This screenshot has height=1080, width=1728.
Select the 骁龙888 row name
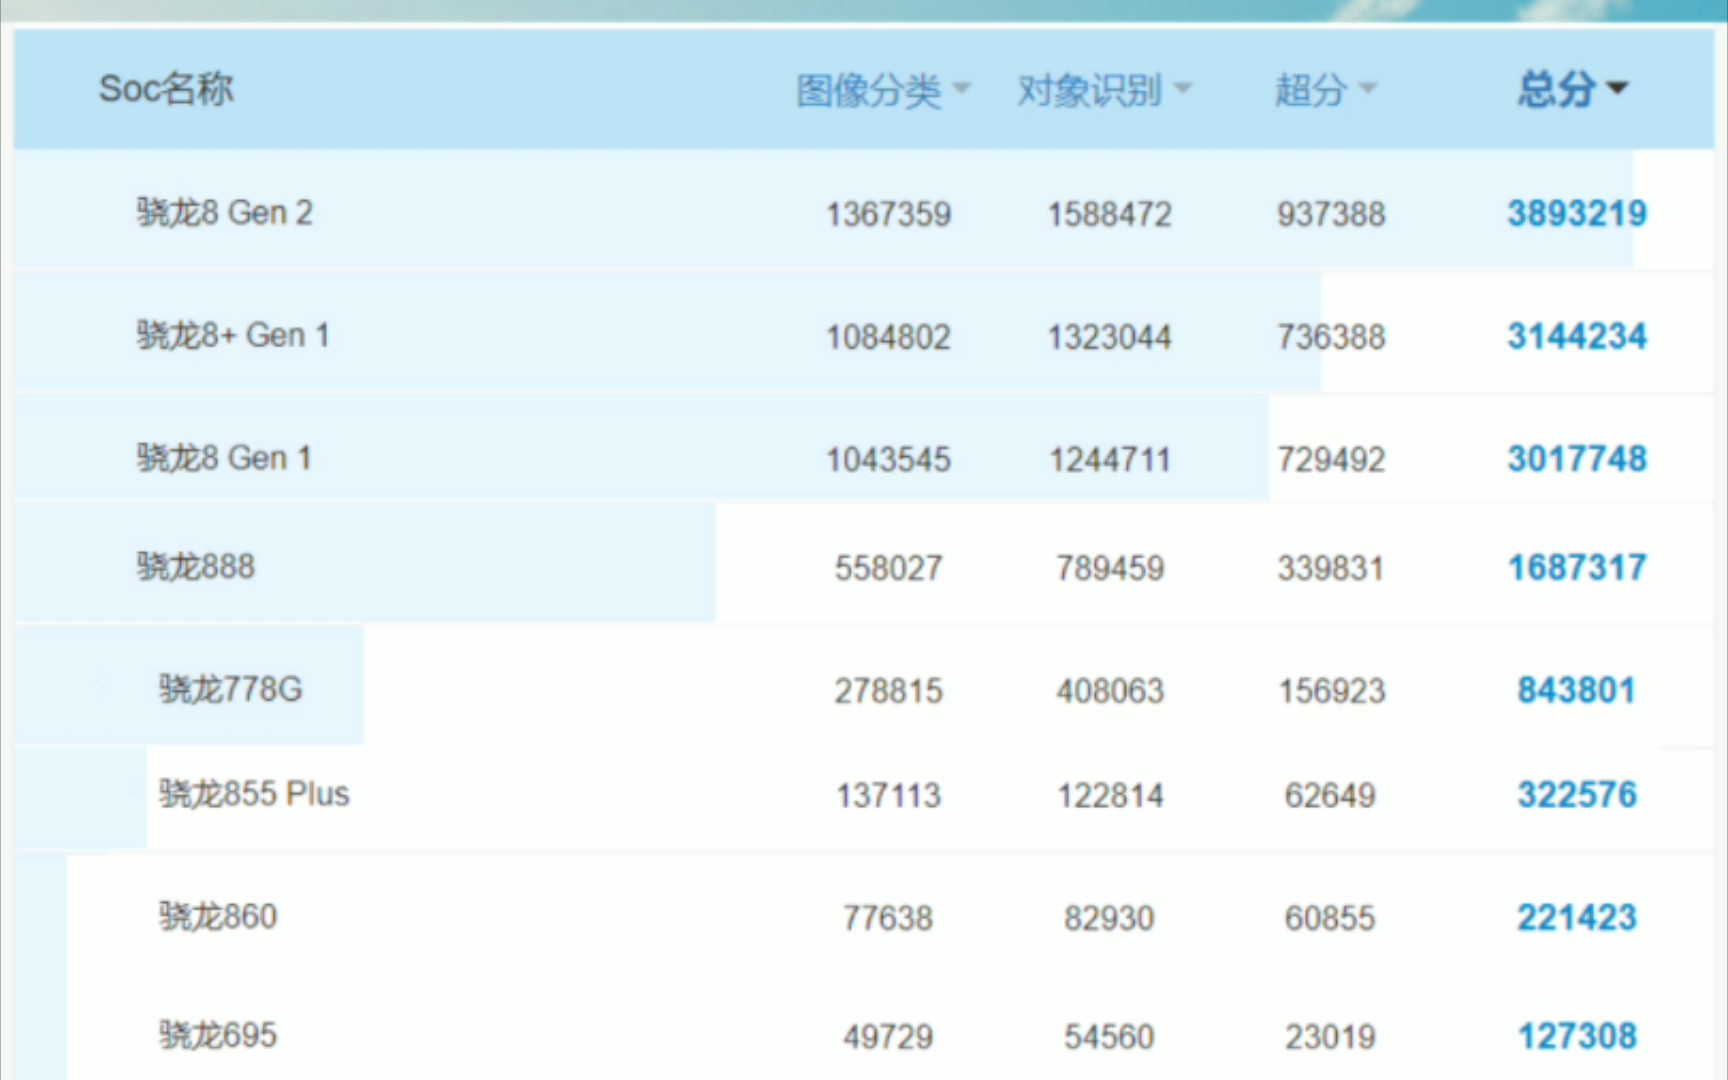click(196, 567)
